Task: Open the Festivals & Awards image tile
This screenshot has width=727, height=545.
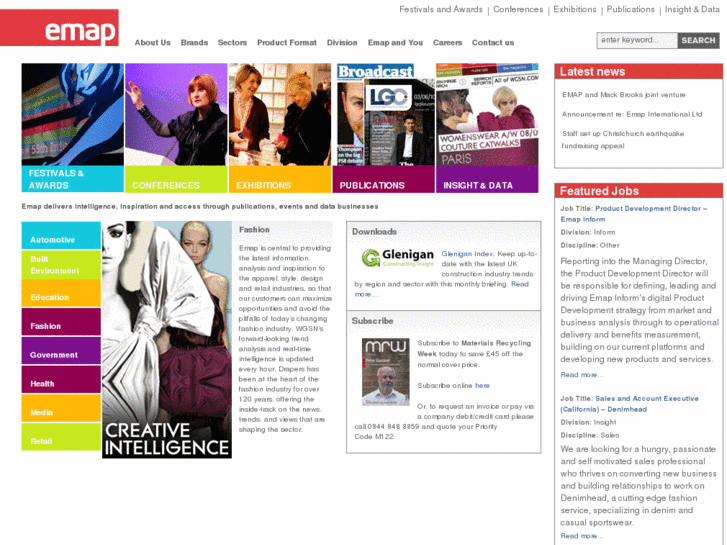Action: click(72, 128)
